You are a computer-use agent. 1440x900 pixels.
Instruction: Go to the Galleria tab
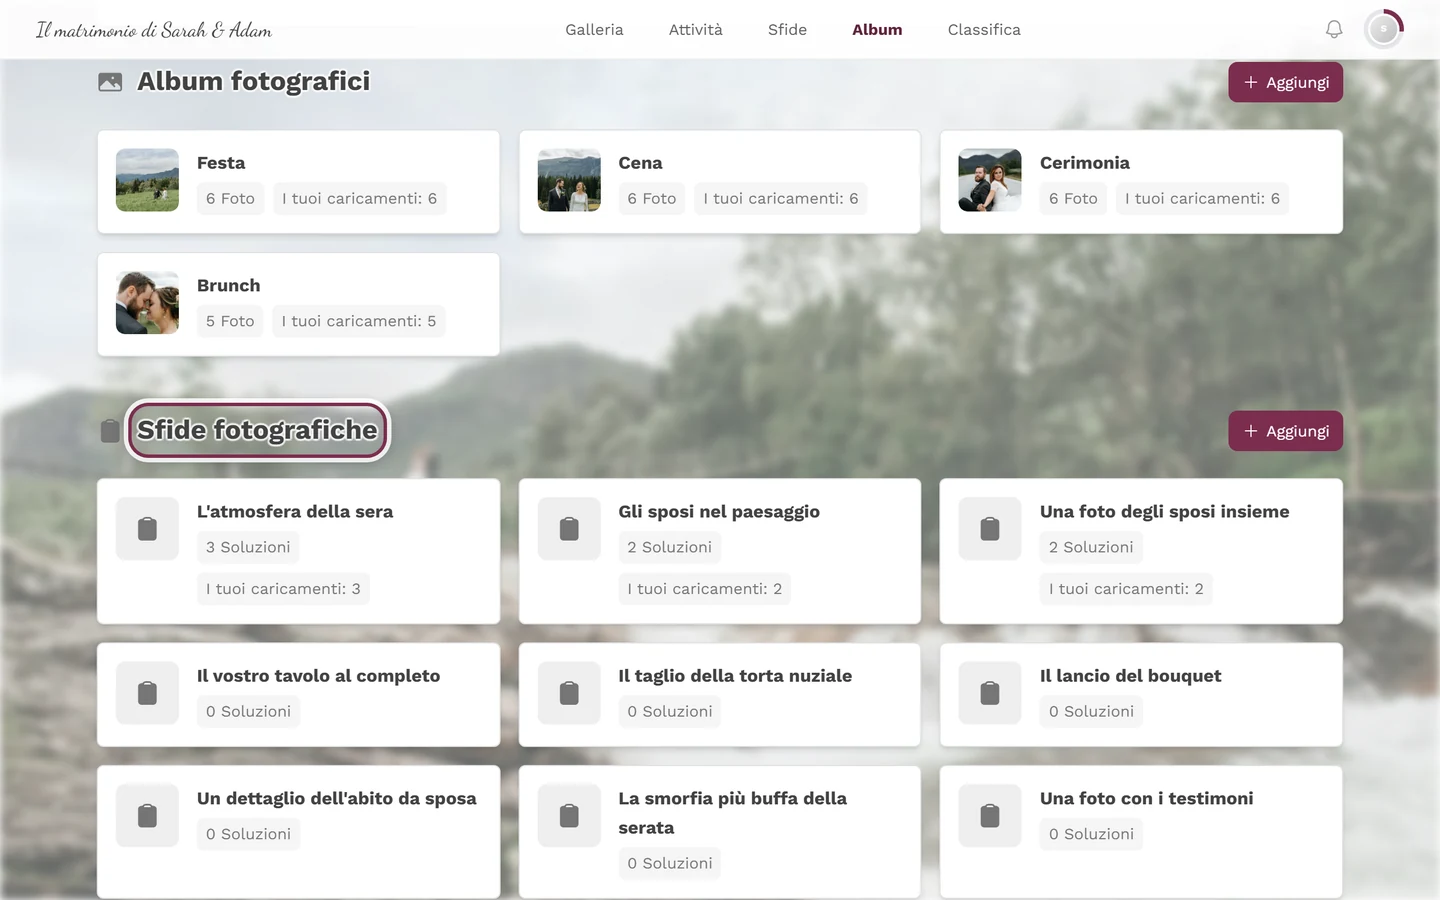click(x=594, y=30)
